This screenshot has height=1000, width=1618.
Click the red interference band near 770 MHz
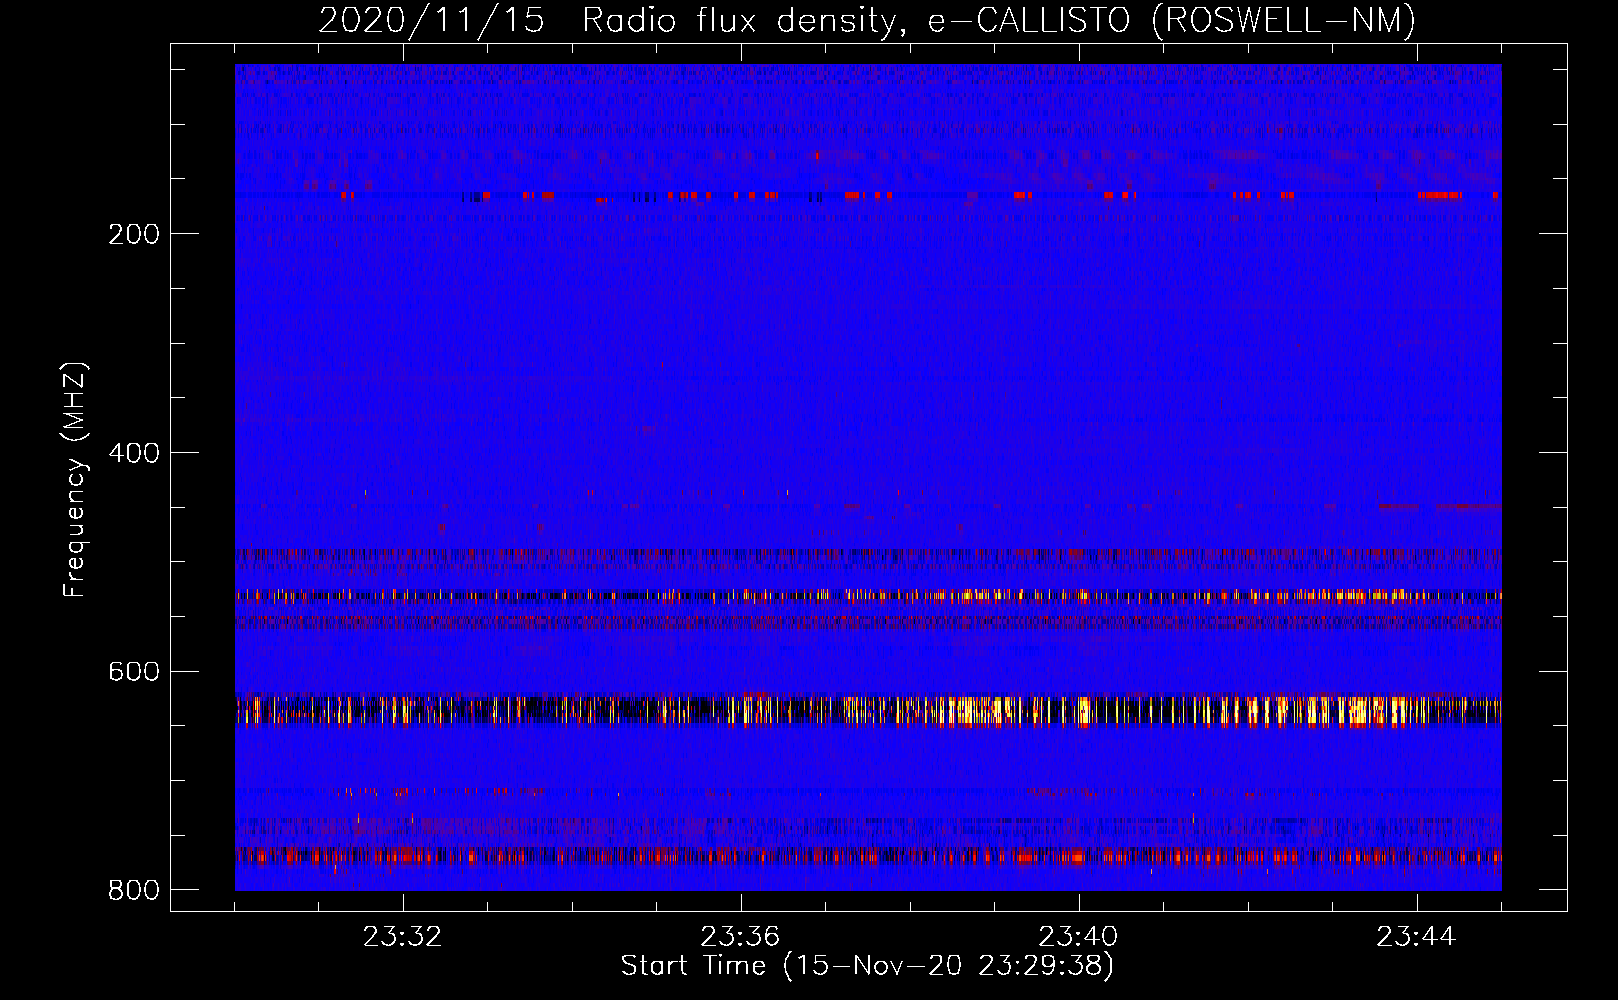pos(868,857)
